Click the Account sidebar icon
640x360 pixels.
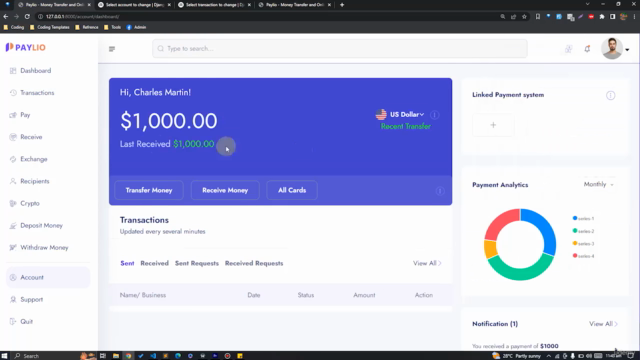[x=13, y=278]
